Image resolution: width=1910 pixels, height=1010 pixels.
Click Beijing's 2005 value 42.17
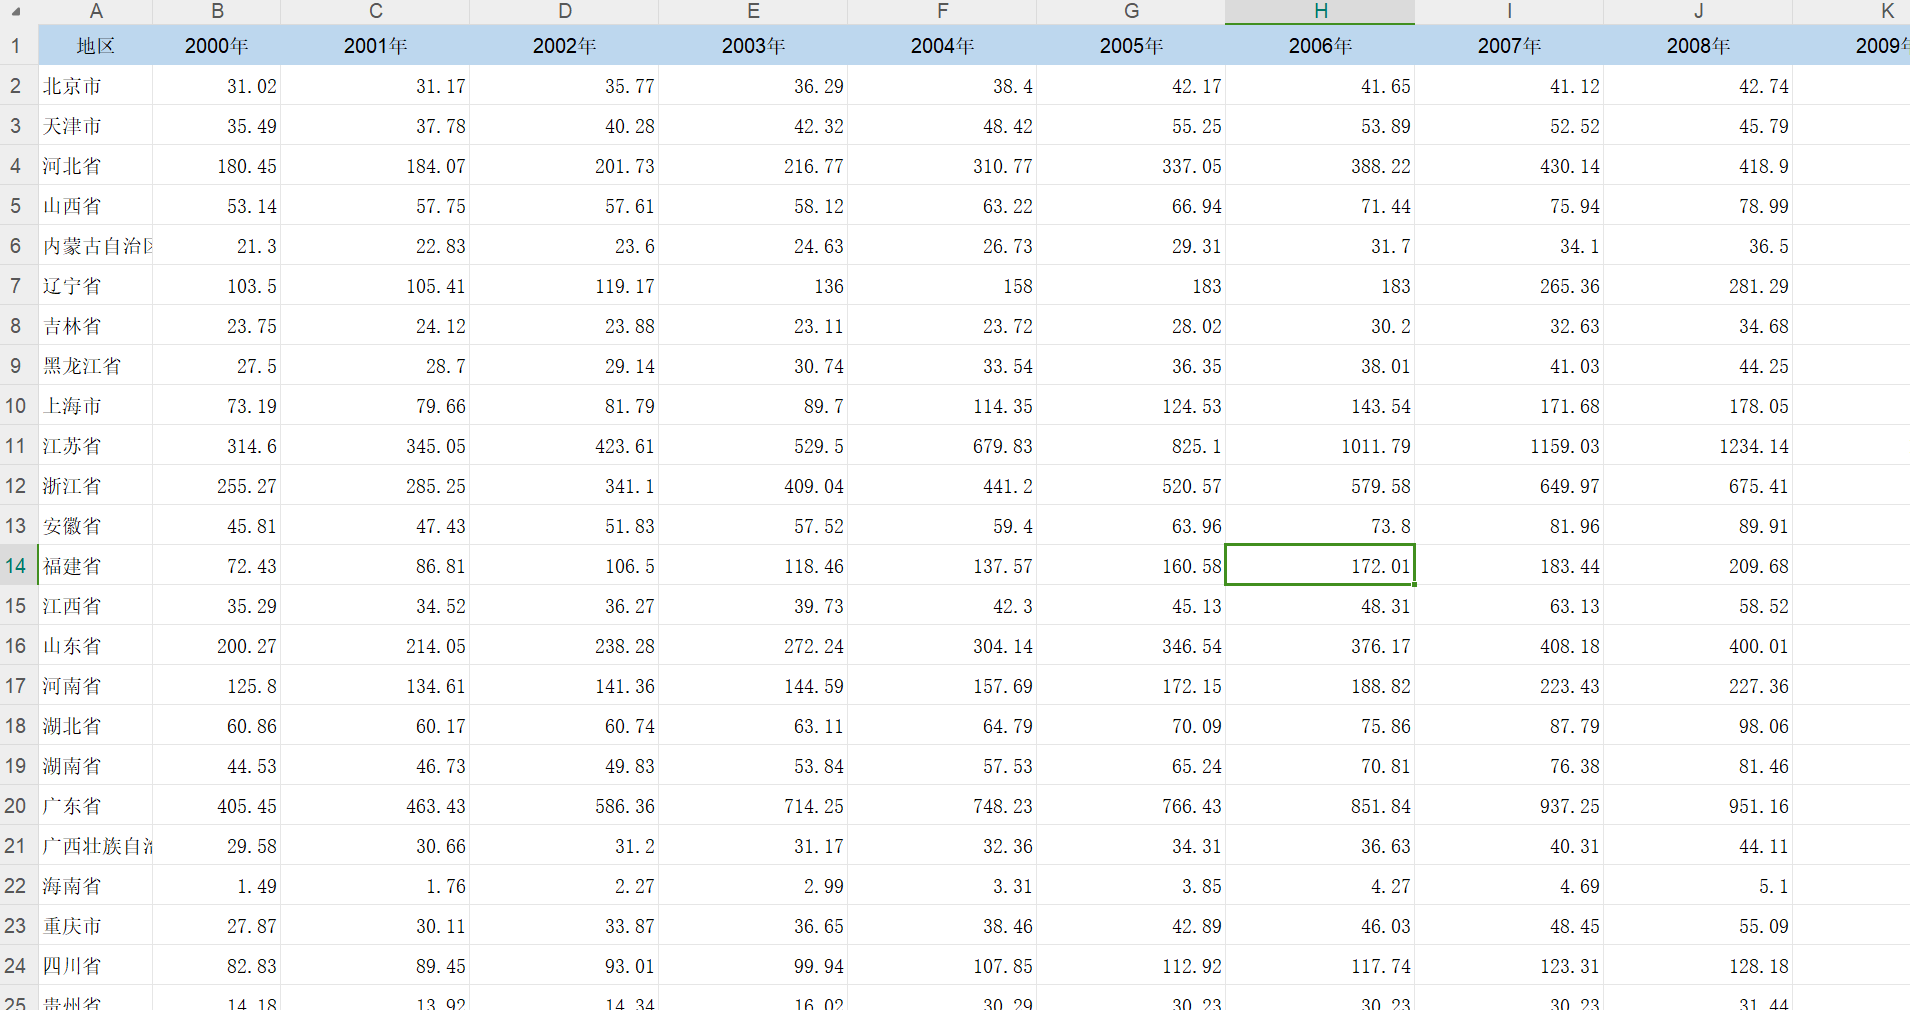point(1132,86)
